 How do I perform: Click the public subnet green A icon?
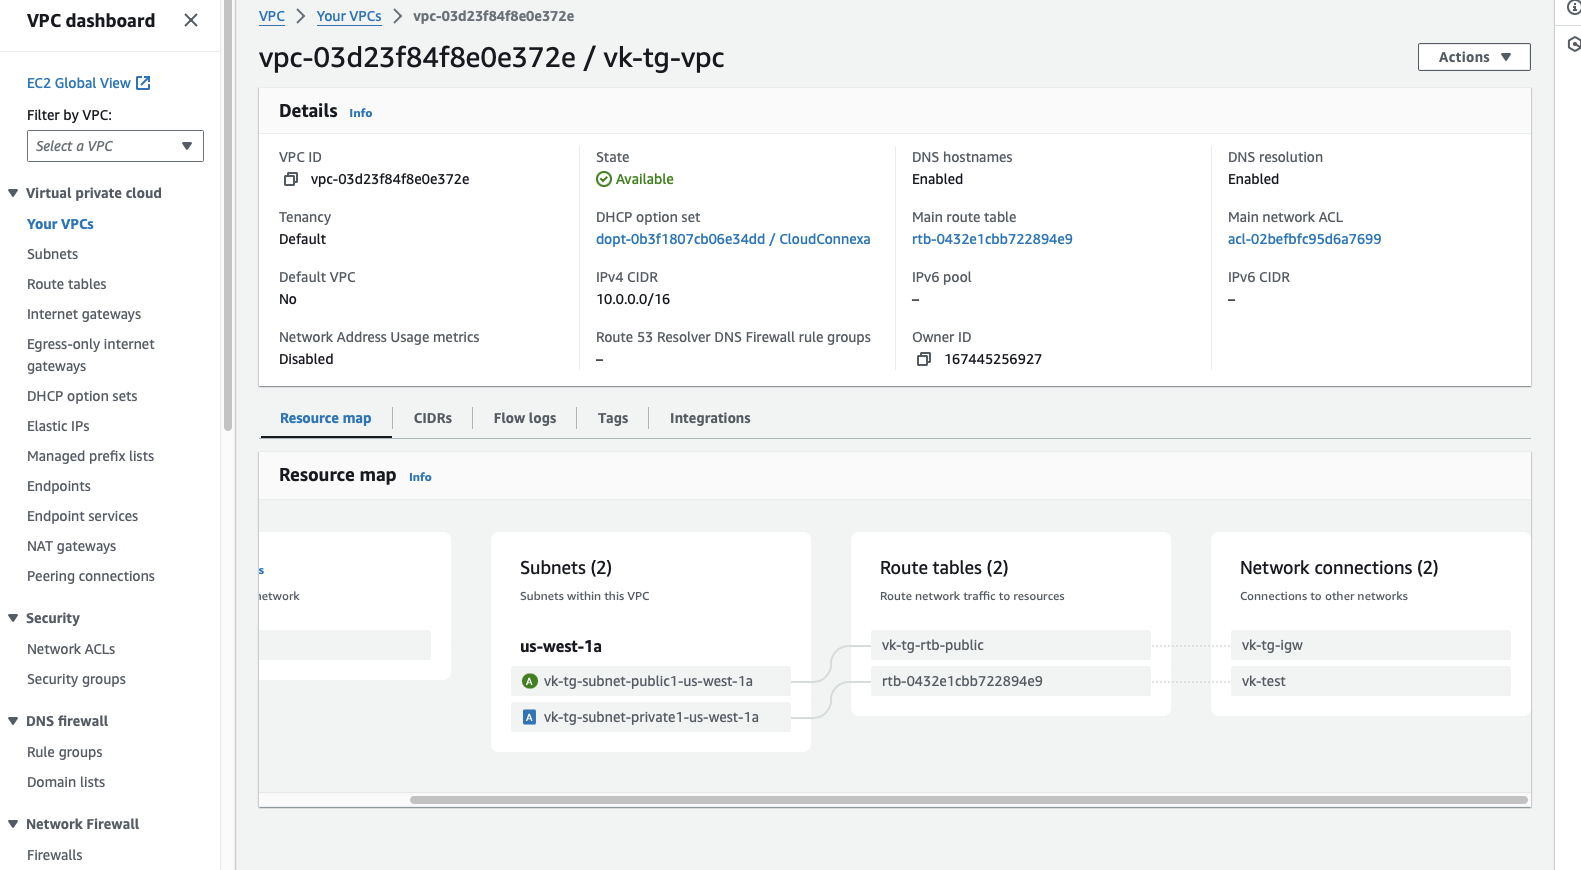(x=530, y=681)
